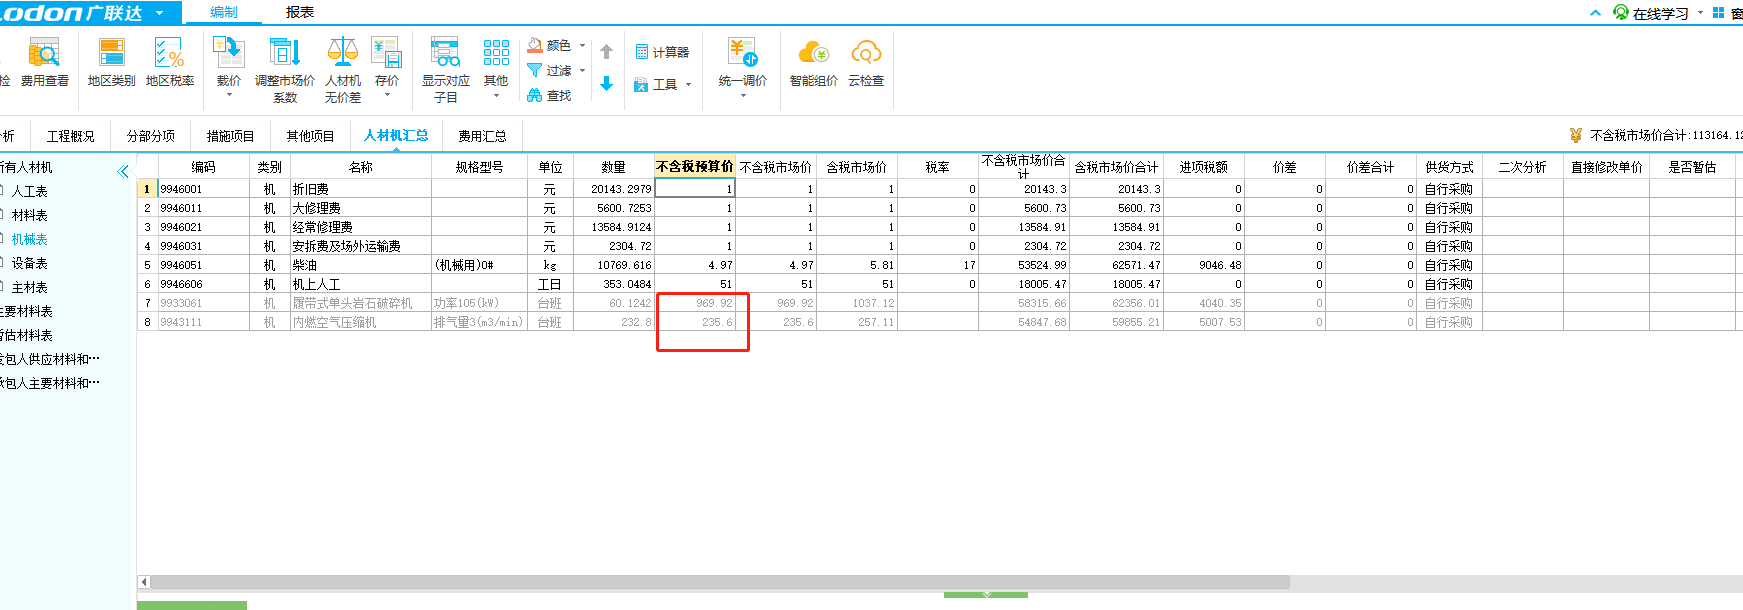Click the 含税市场价 column header
The height and width of the screenshot is (610, 1743).
(x=857, y=167)
